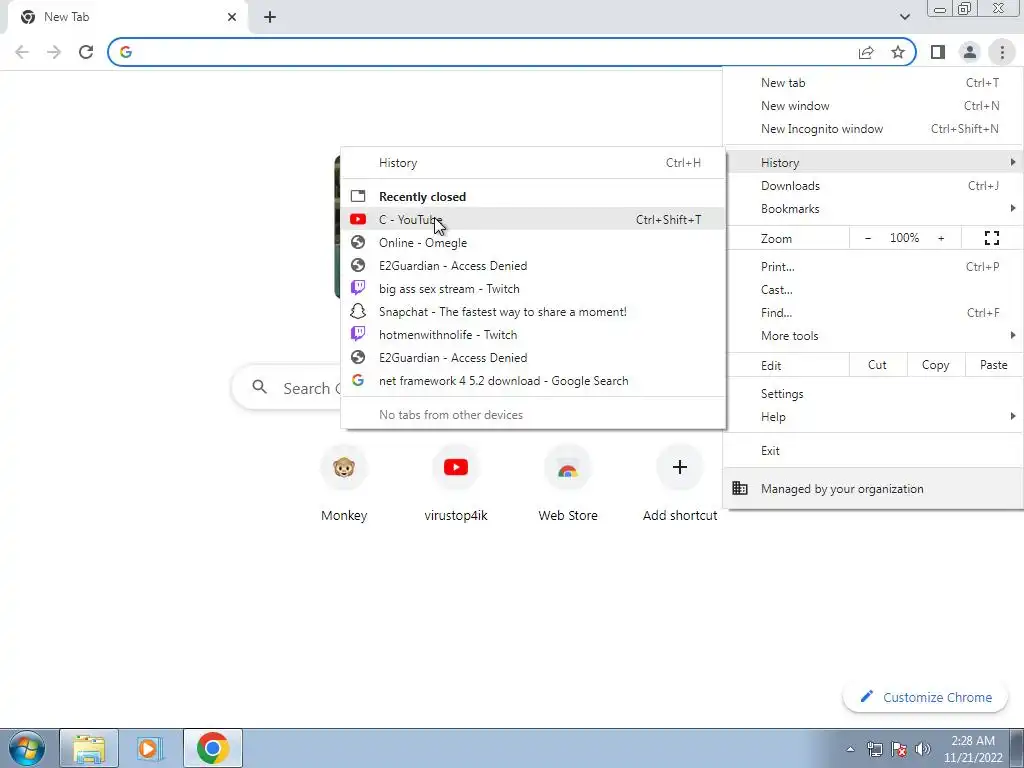Show hidden tray icons arrow
This screenshot has height=768, width=1024.
tap(850, 749)
